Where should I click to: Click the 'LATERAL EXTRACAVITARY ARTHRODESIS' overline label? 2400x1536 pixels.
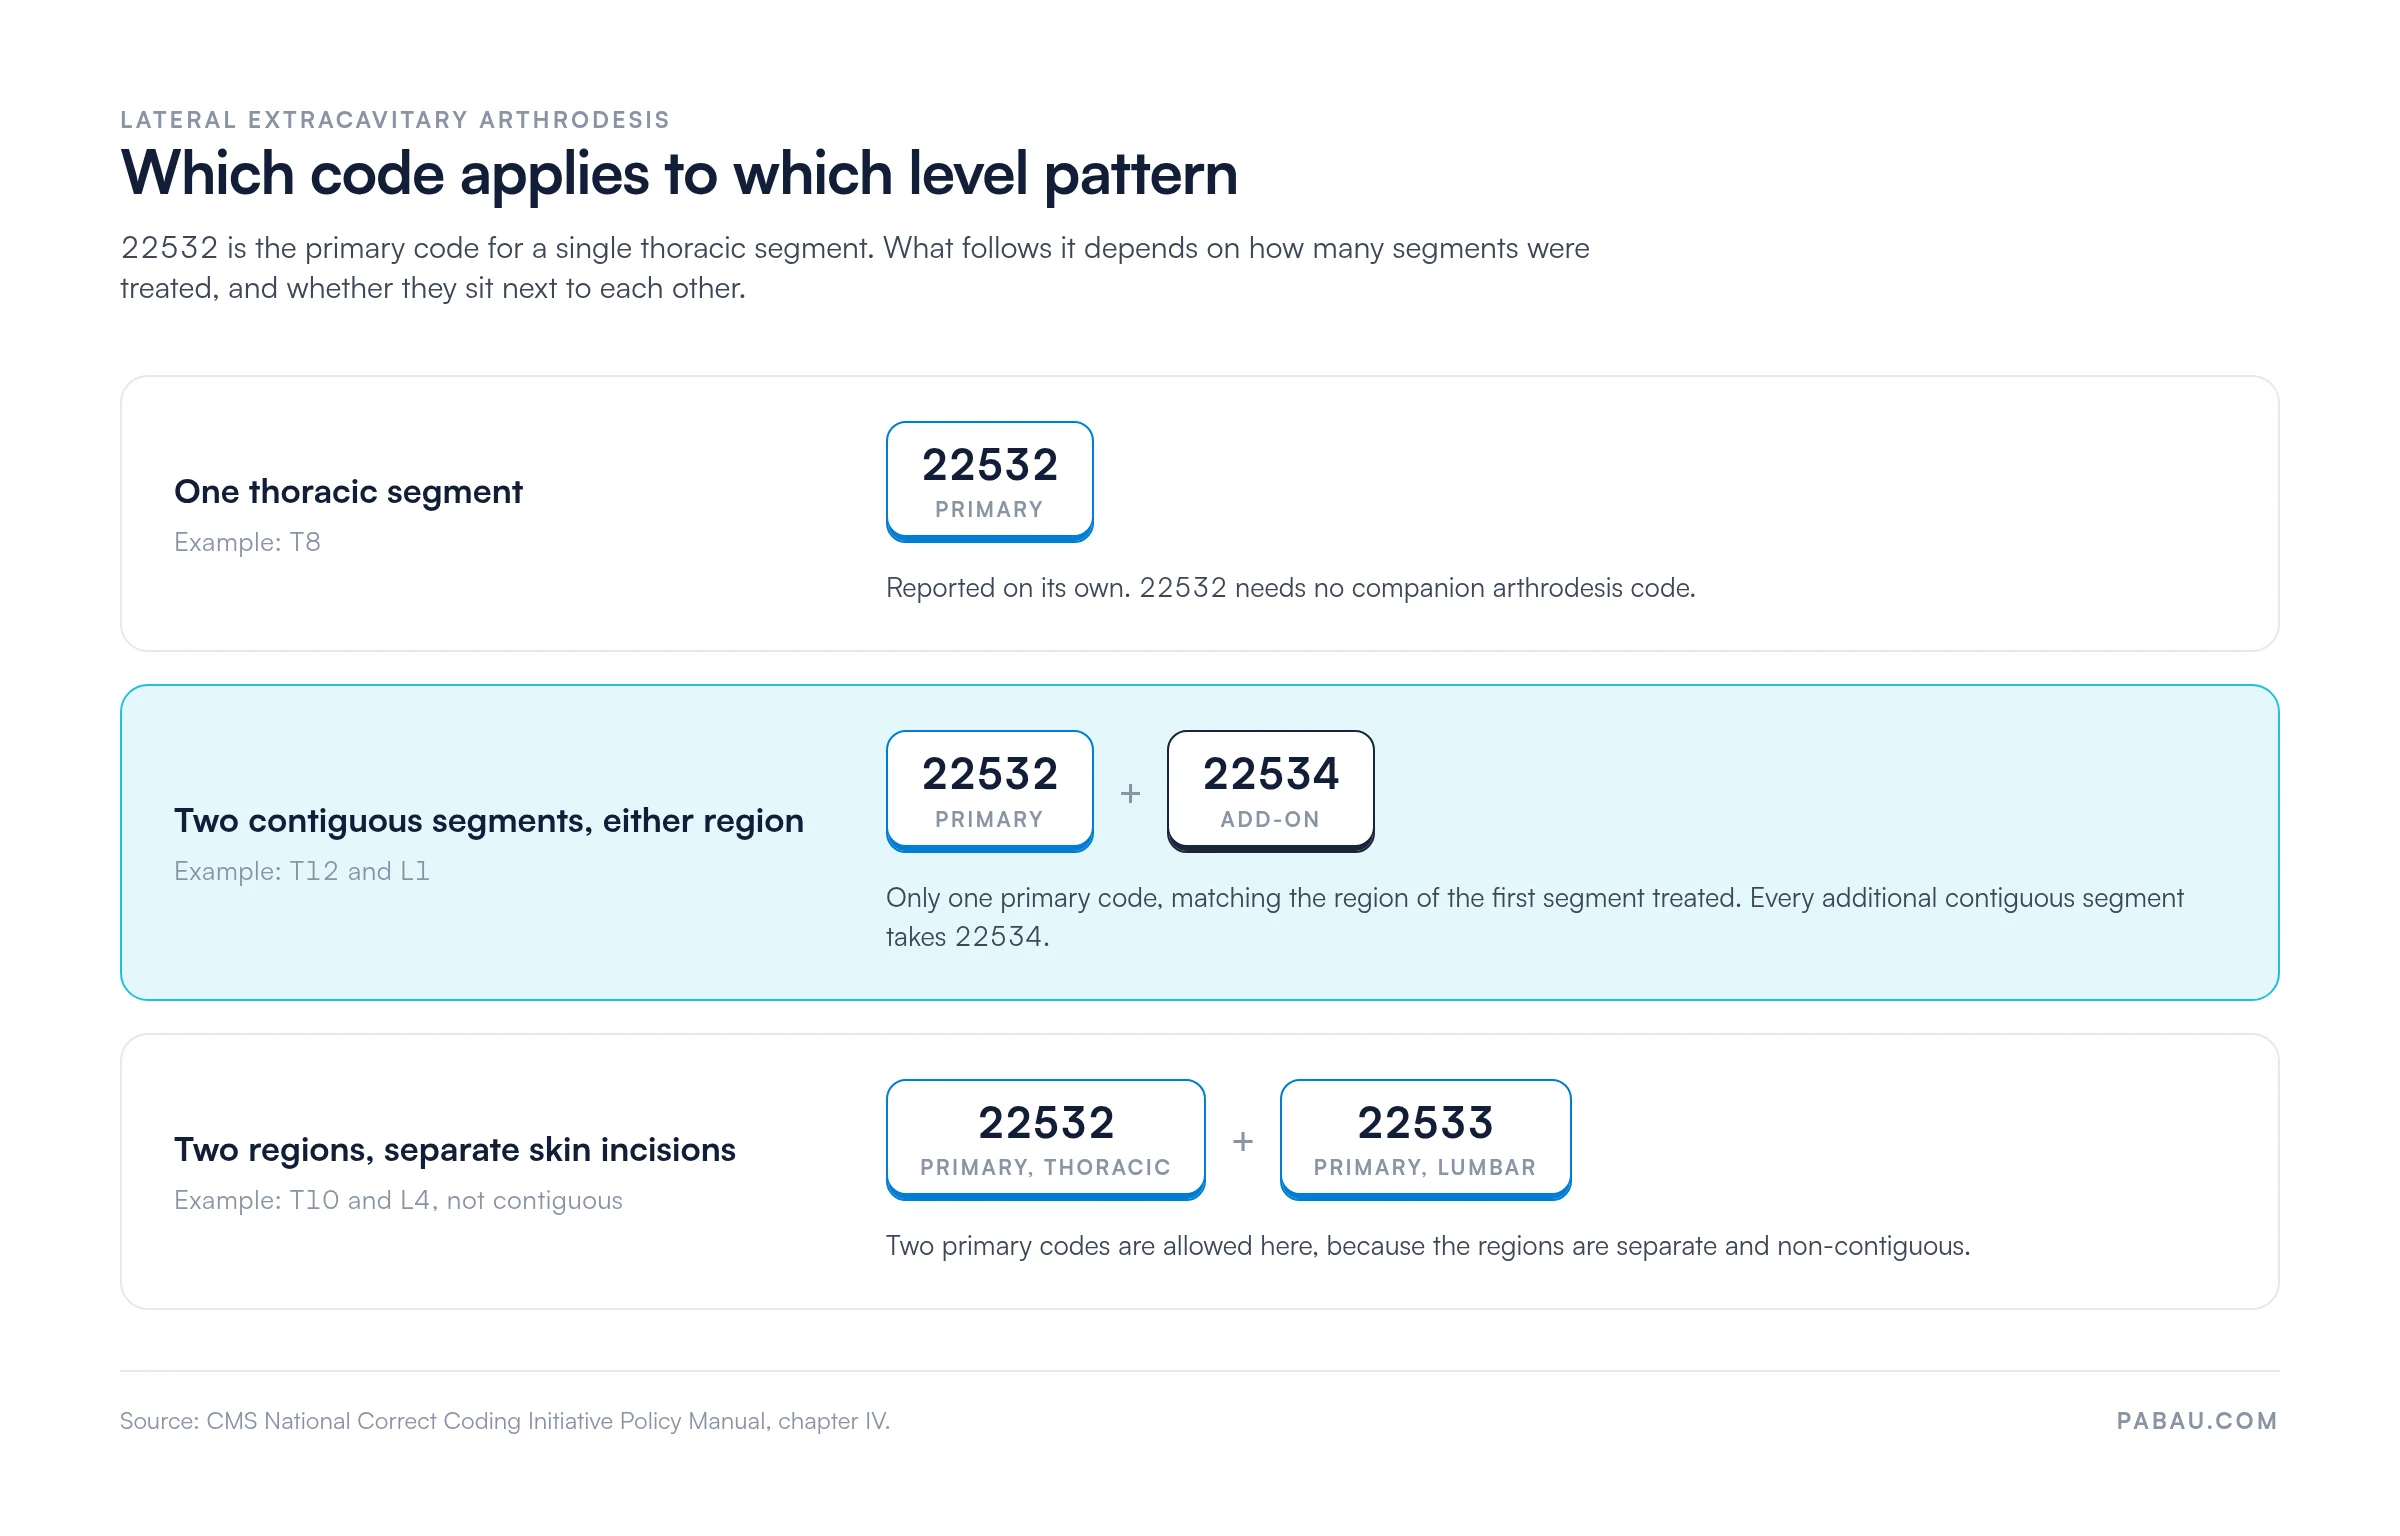click(395, 120)
